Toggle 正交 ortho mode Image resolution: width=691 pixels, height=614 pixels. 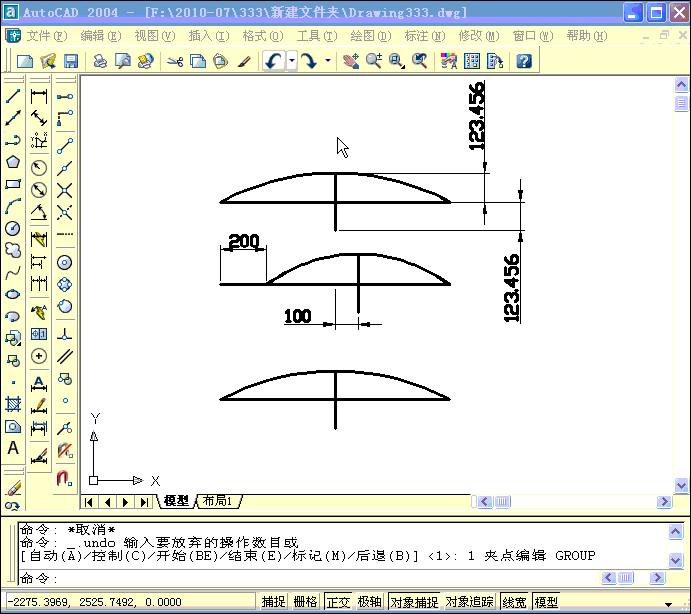[x=338, y=602]
